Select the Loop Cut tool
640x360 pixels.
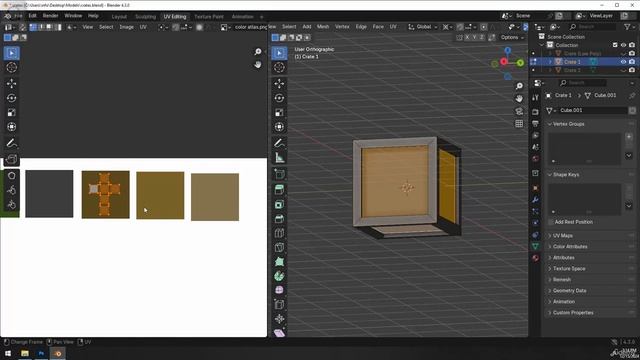pyautogui.click(x=279, y=233)
